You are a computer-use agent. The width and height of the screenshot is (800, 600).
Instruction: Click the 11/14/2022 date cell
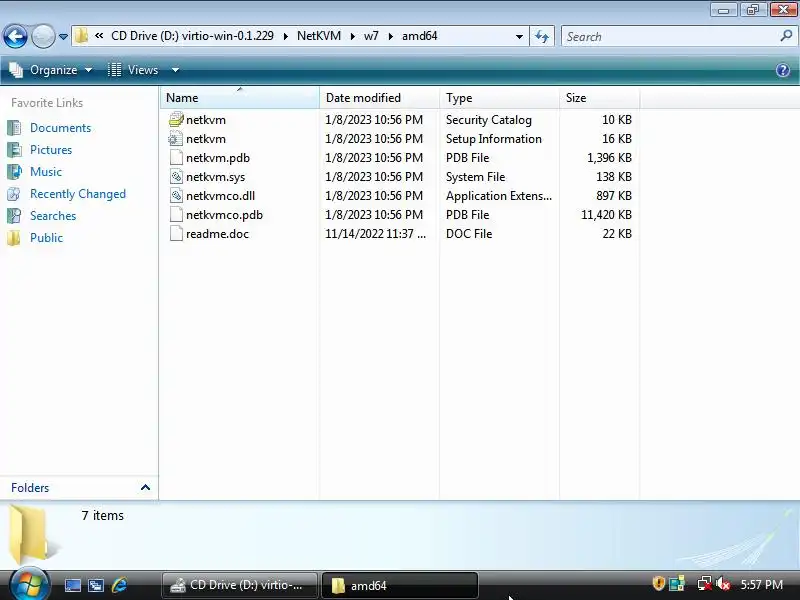pos(375,234)
